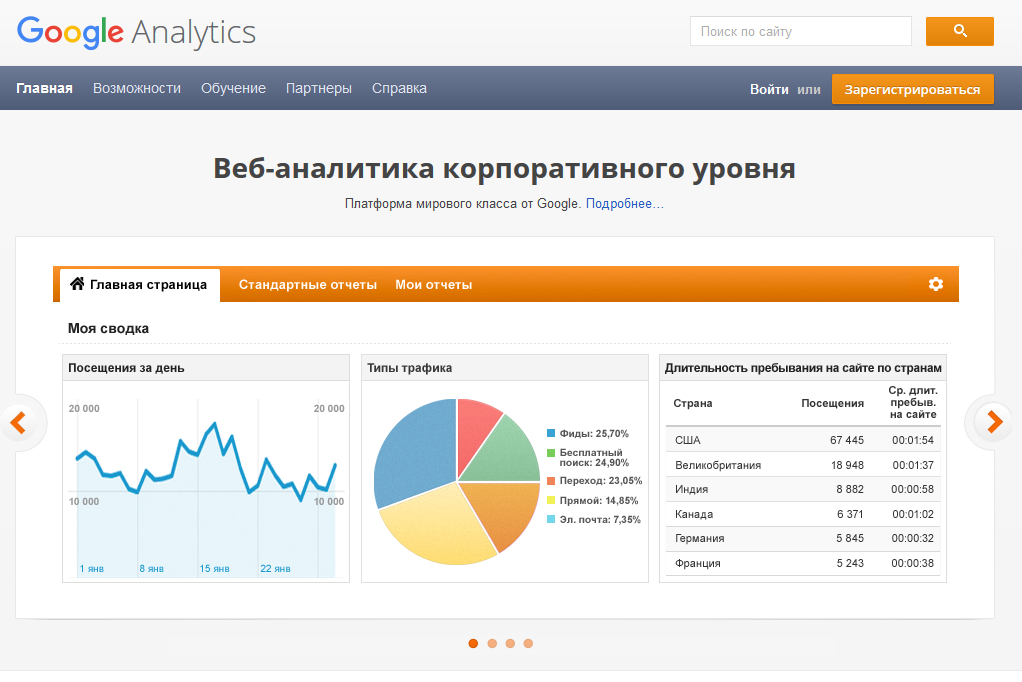Screen dimensions: 1022x682
Task: Select the third carousel dot
Action: coord(510,644)
